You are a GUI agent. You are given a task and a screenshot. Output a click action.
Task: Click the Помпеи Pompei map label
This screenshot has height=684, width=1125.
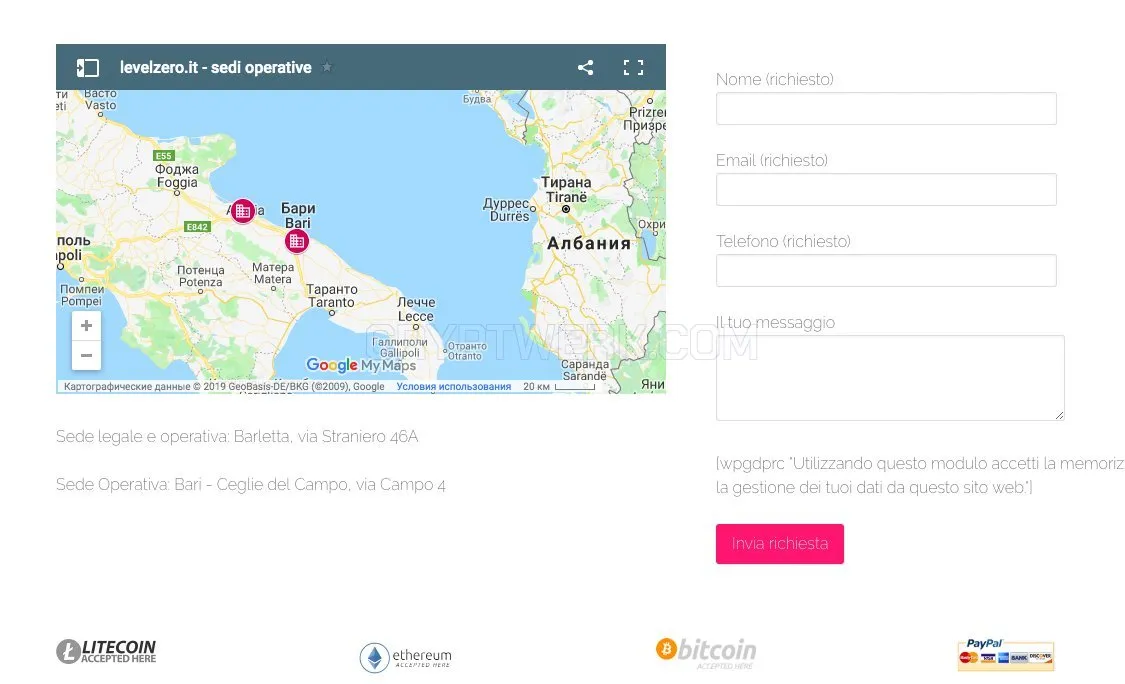pyautogui.click(x=82, y=295)
